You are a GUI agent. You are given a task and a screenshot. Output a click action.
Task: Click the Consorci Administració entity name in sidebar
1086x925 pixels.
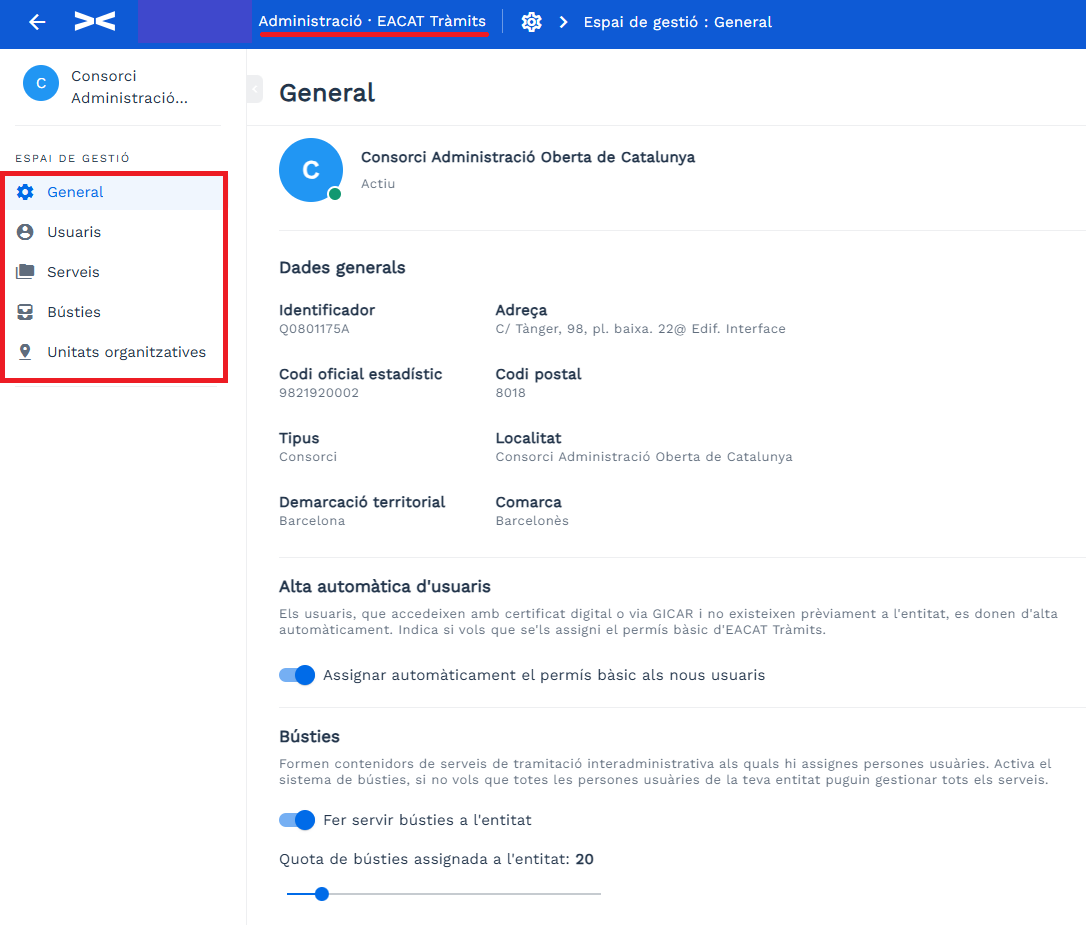pos(130,87)
